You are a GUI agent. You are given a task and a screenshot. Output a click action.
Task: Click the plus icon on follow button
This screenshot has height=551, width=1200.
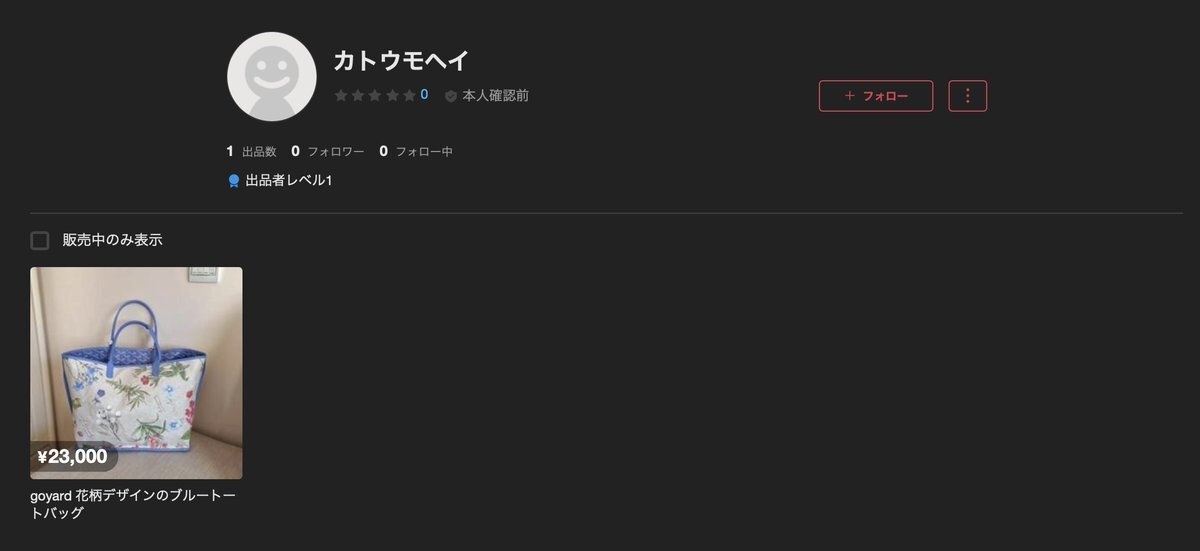[x=849, y=96]
